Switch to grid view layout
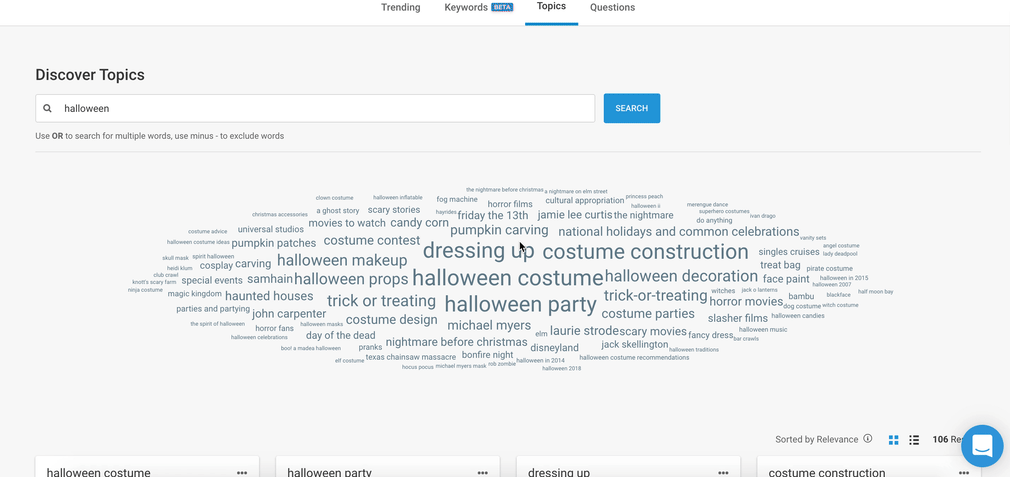 point(894,440)
